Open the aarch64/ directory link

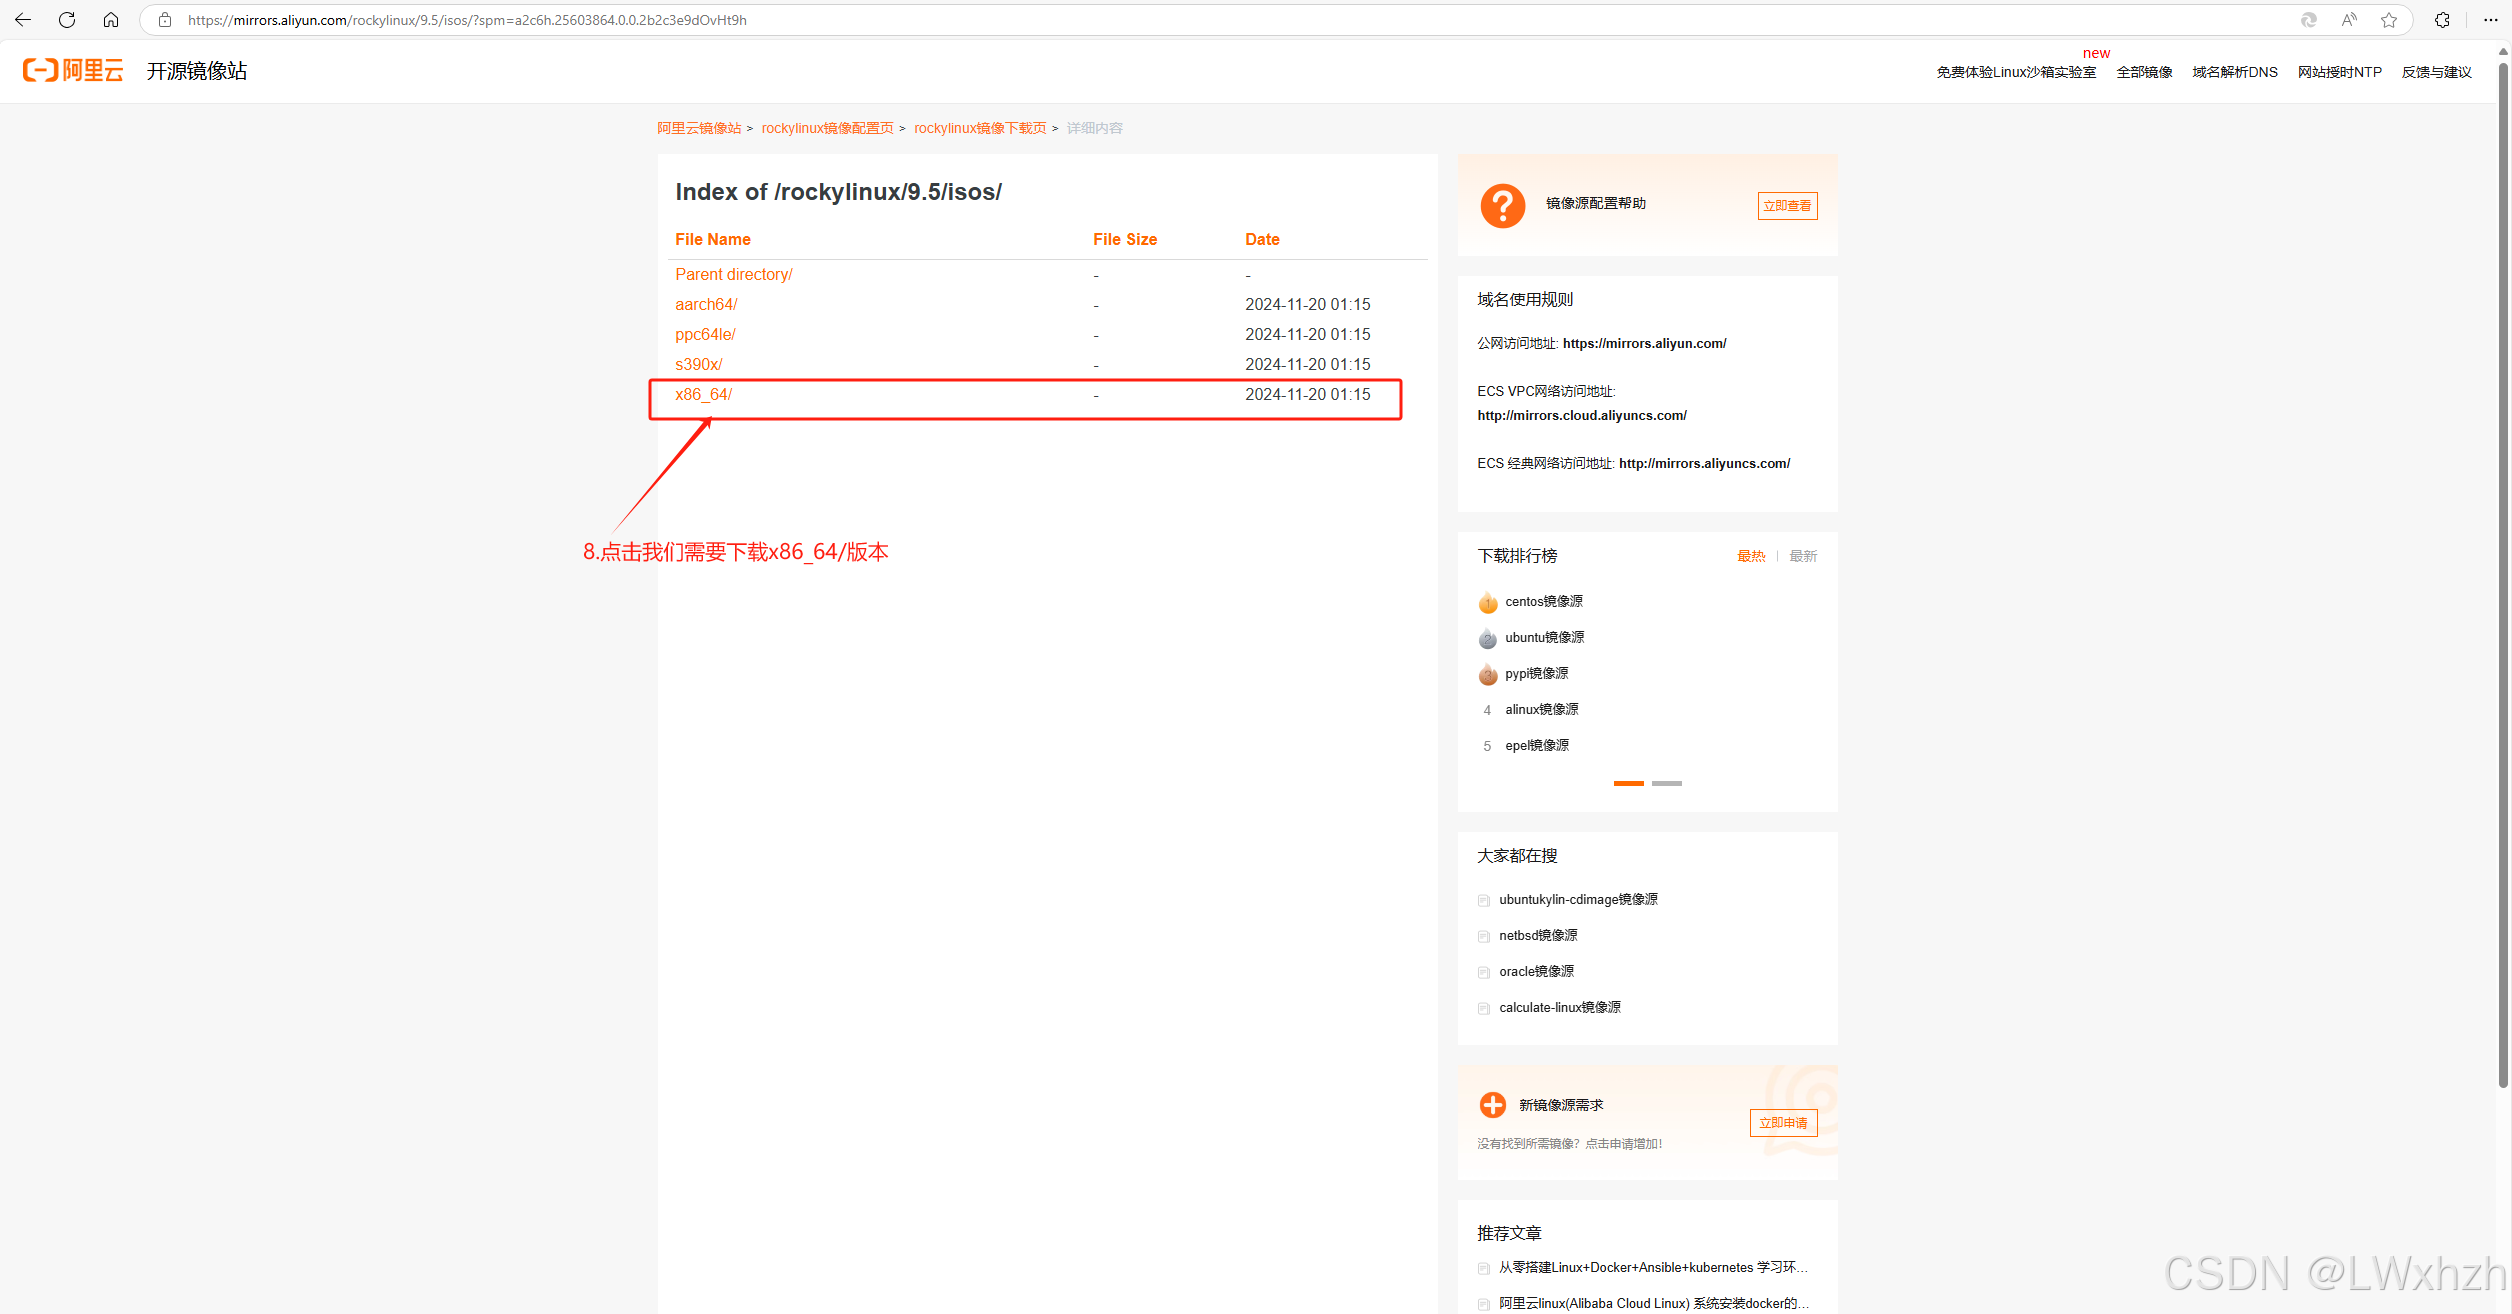pyautogui.click(x=705, y=304)
